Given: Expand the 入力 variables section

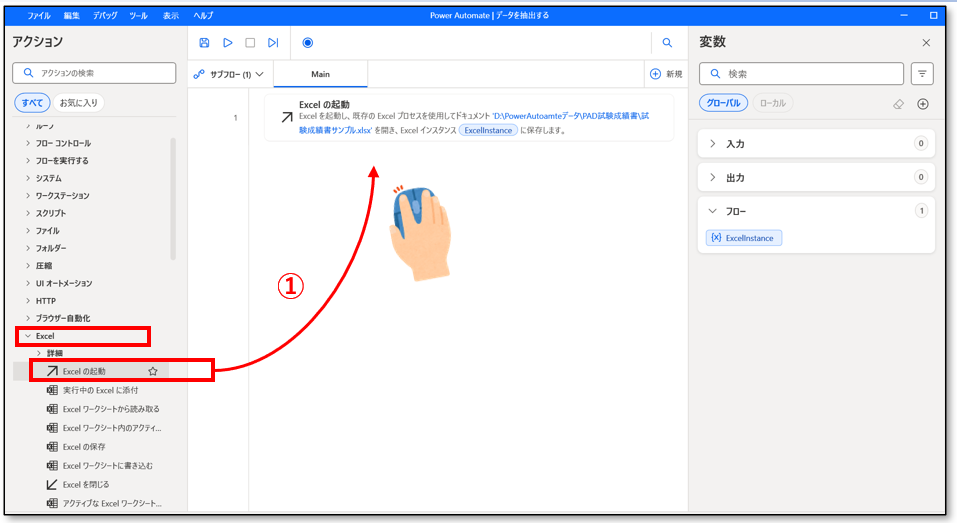Looking at the screenshot, I should 713,144.
